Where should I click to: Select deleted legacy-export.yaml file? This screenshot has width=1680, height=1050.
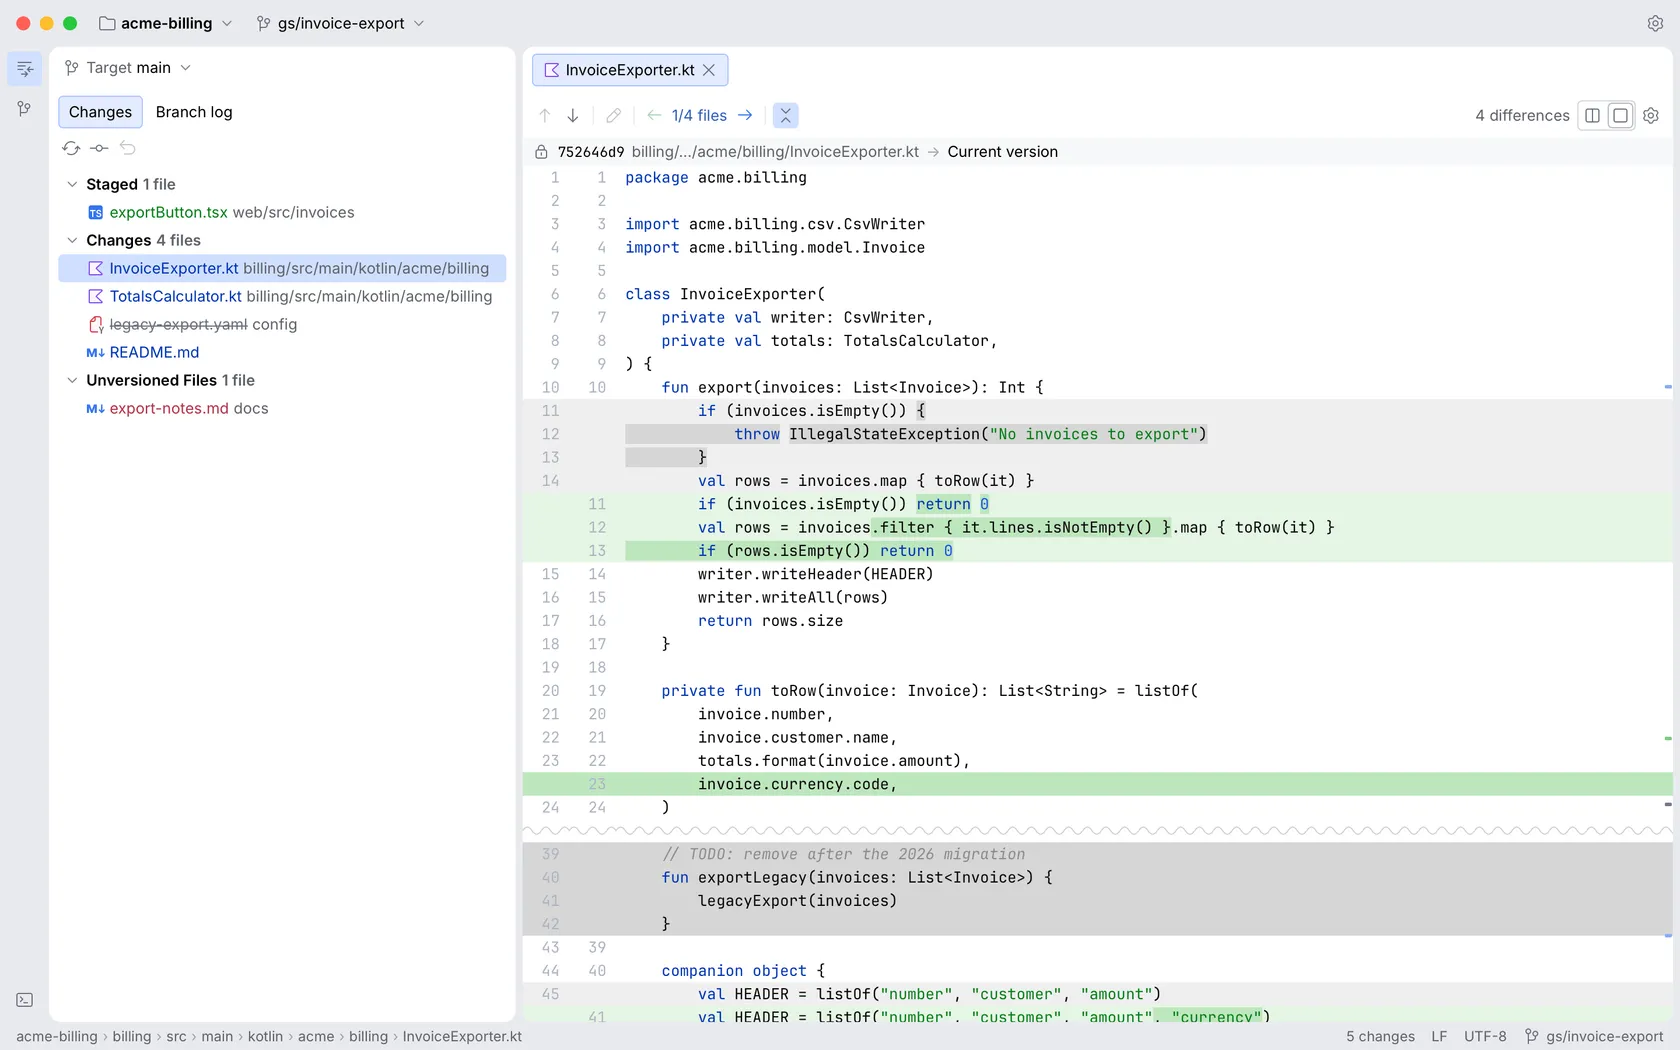[282, 324]
